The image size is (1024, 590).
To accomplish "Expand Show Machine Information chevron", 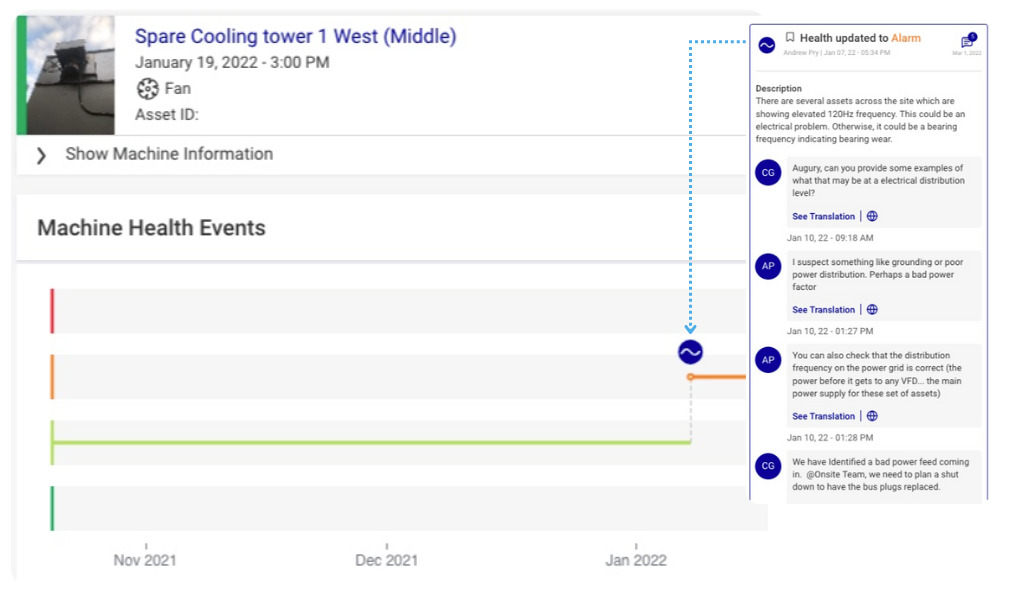I will click(x=41, y=156).
